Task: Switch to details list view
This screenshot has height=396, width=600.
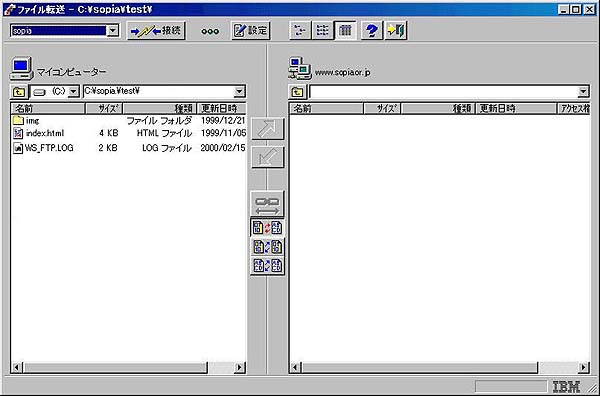Action: coord(346,30)
